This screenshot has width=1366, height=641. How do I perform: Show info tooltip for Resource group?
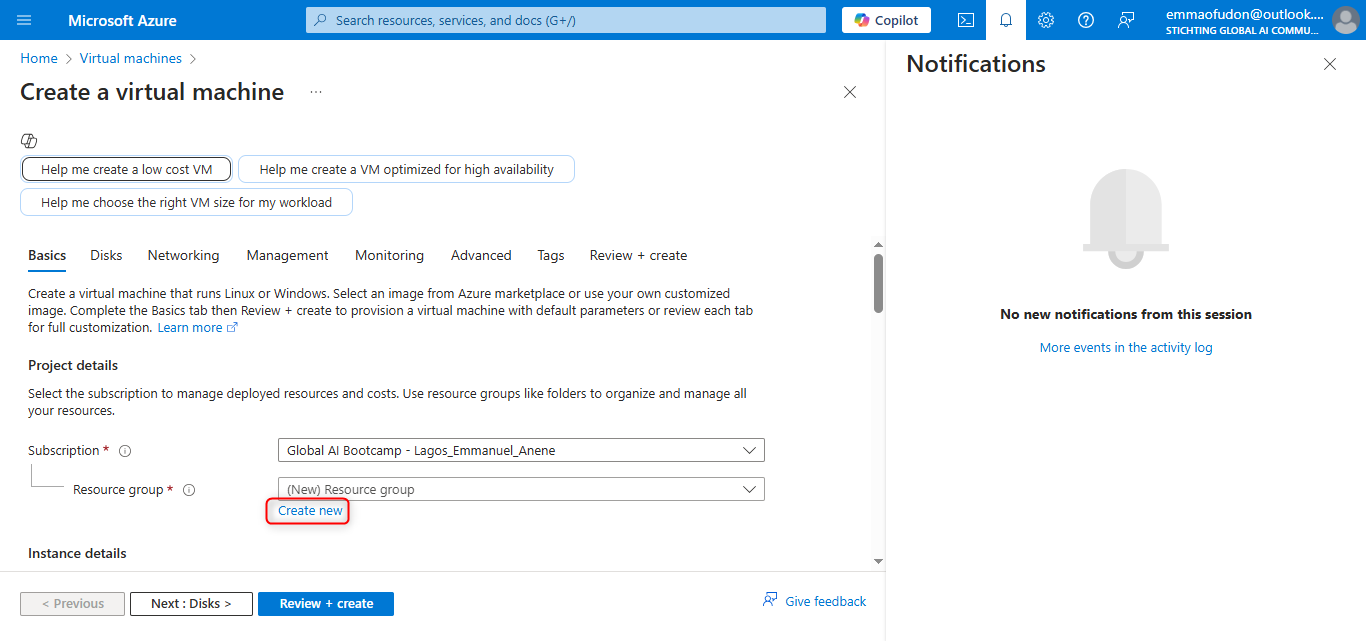pos(189,490)
